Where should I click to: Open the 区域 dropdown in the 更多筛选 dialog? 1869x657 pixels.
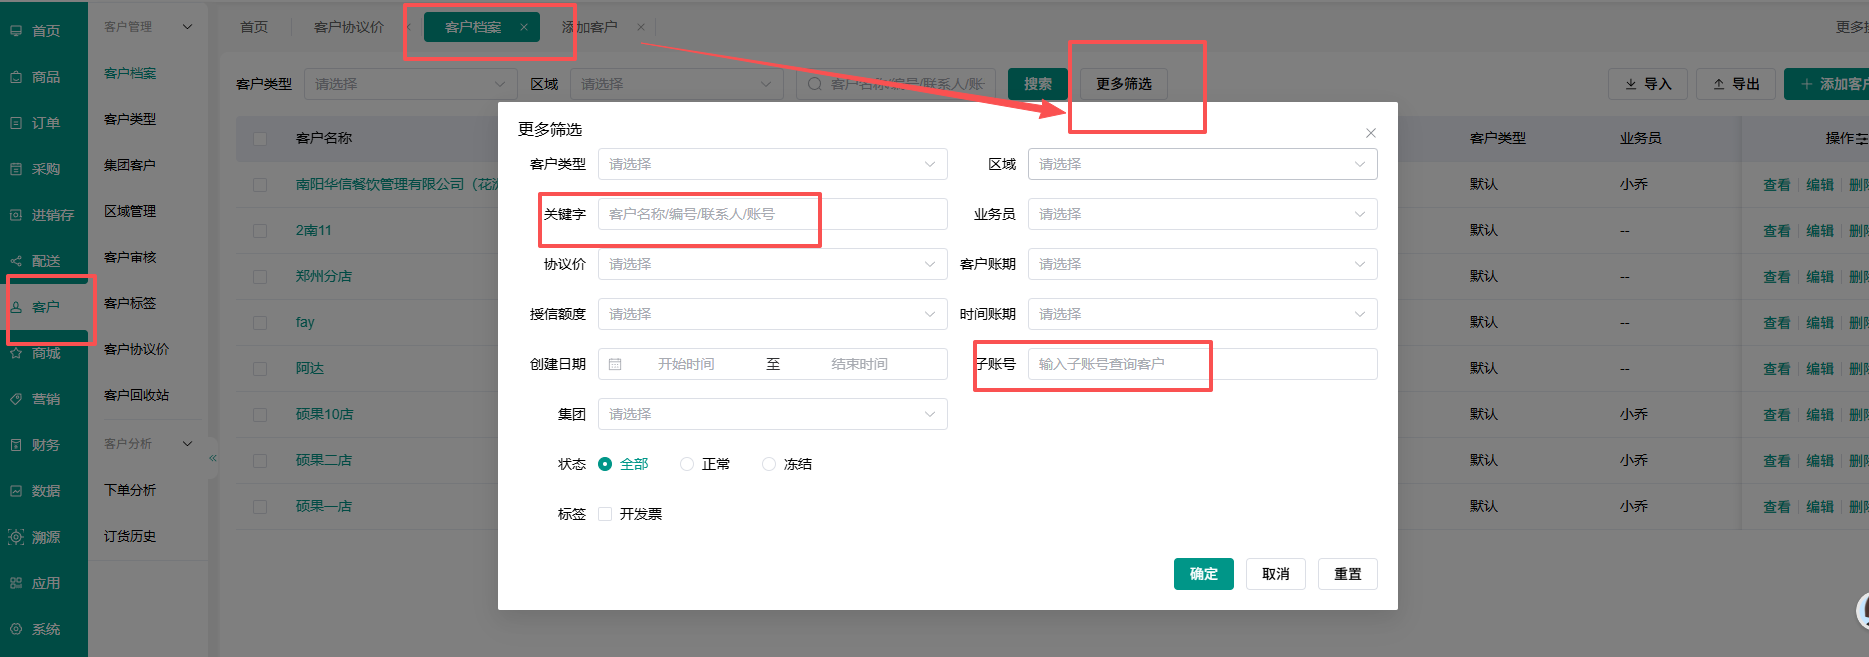tap(1203, 164)
